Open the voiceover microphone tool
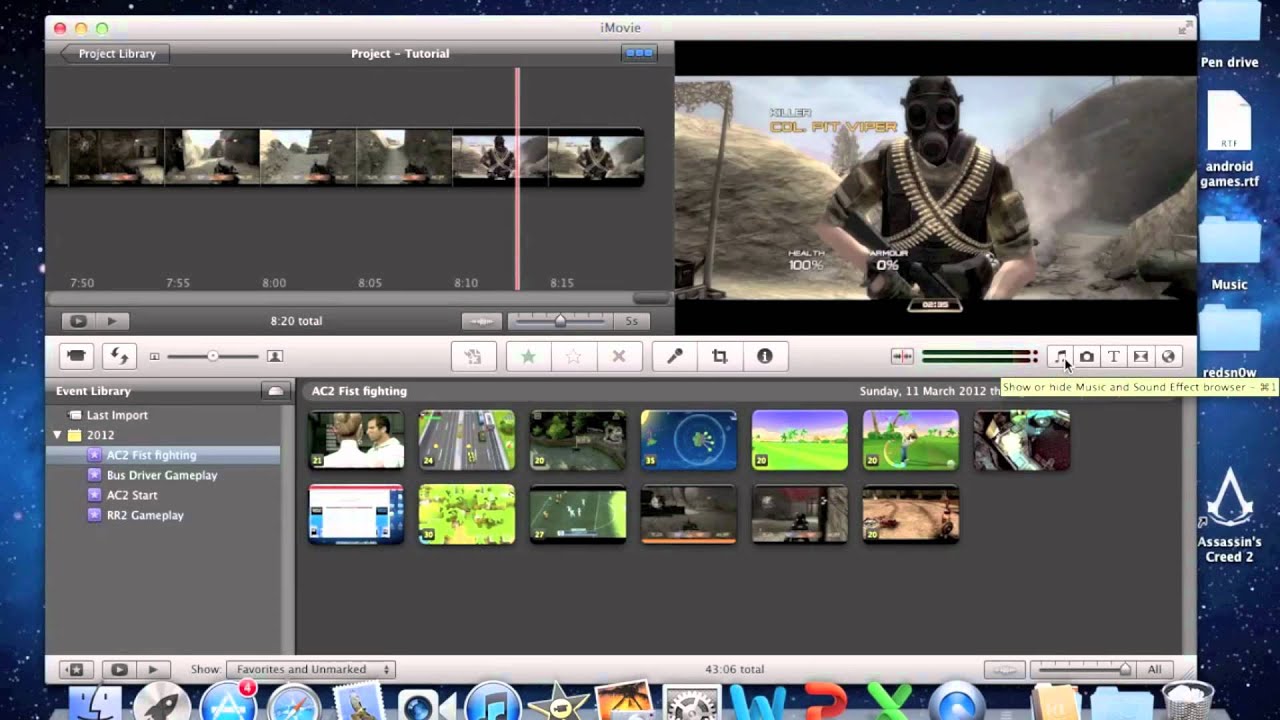The height and width of the screenshot is (720, 1280). (x=674, y=356)
